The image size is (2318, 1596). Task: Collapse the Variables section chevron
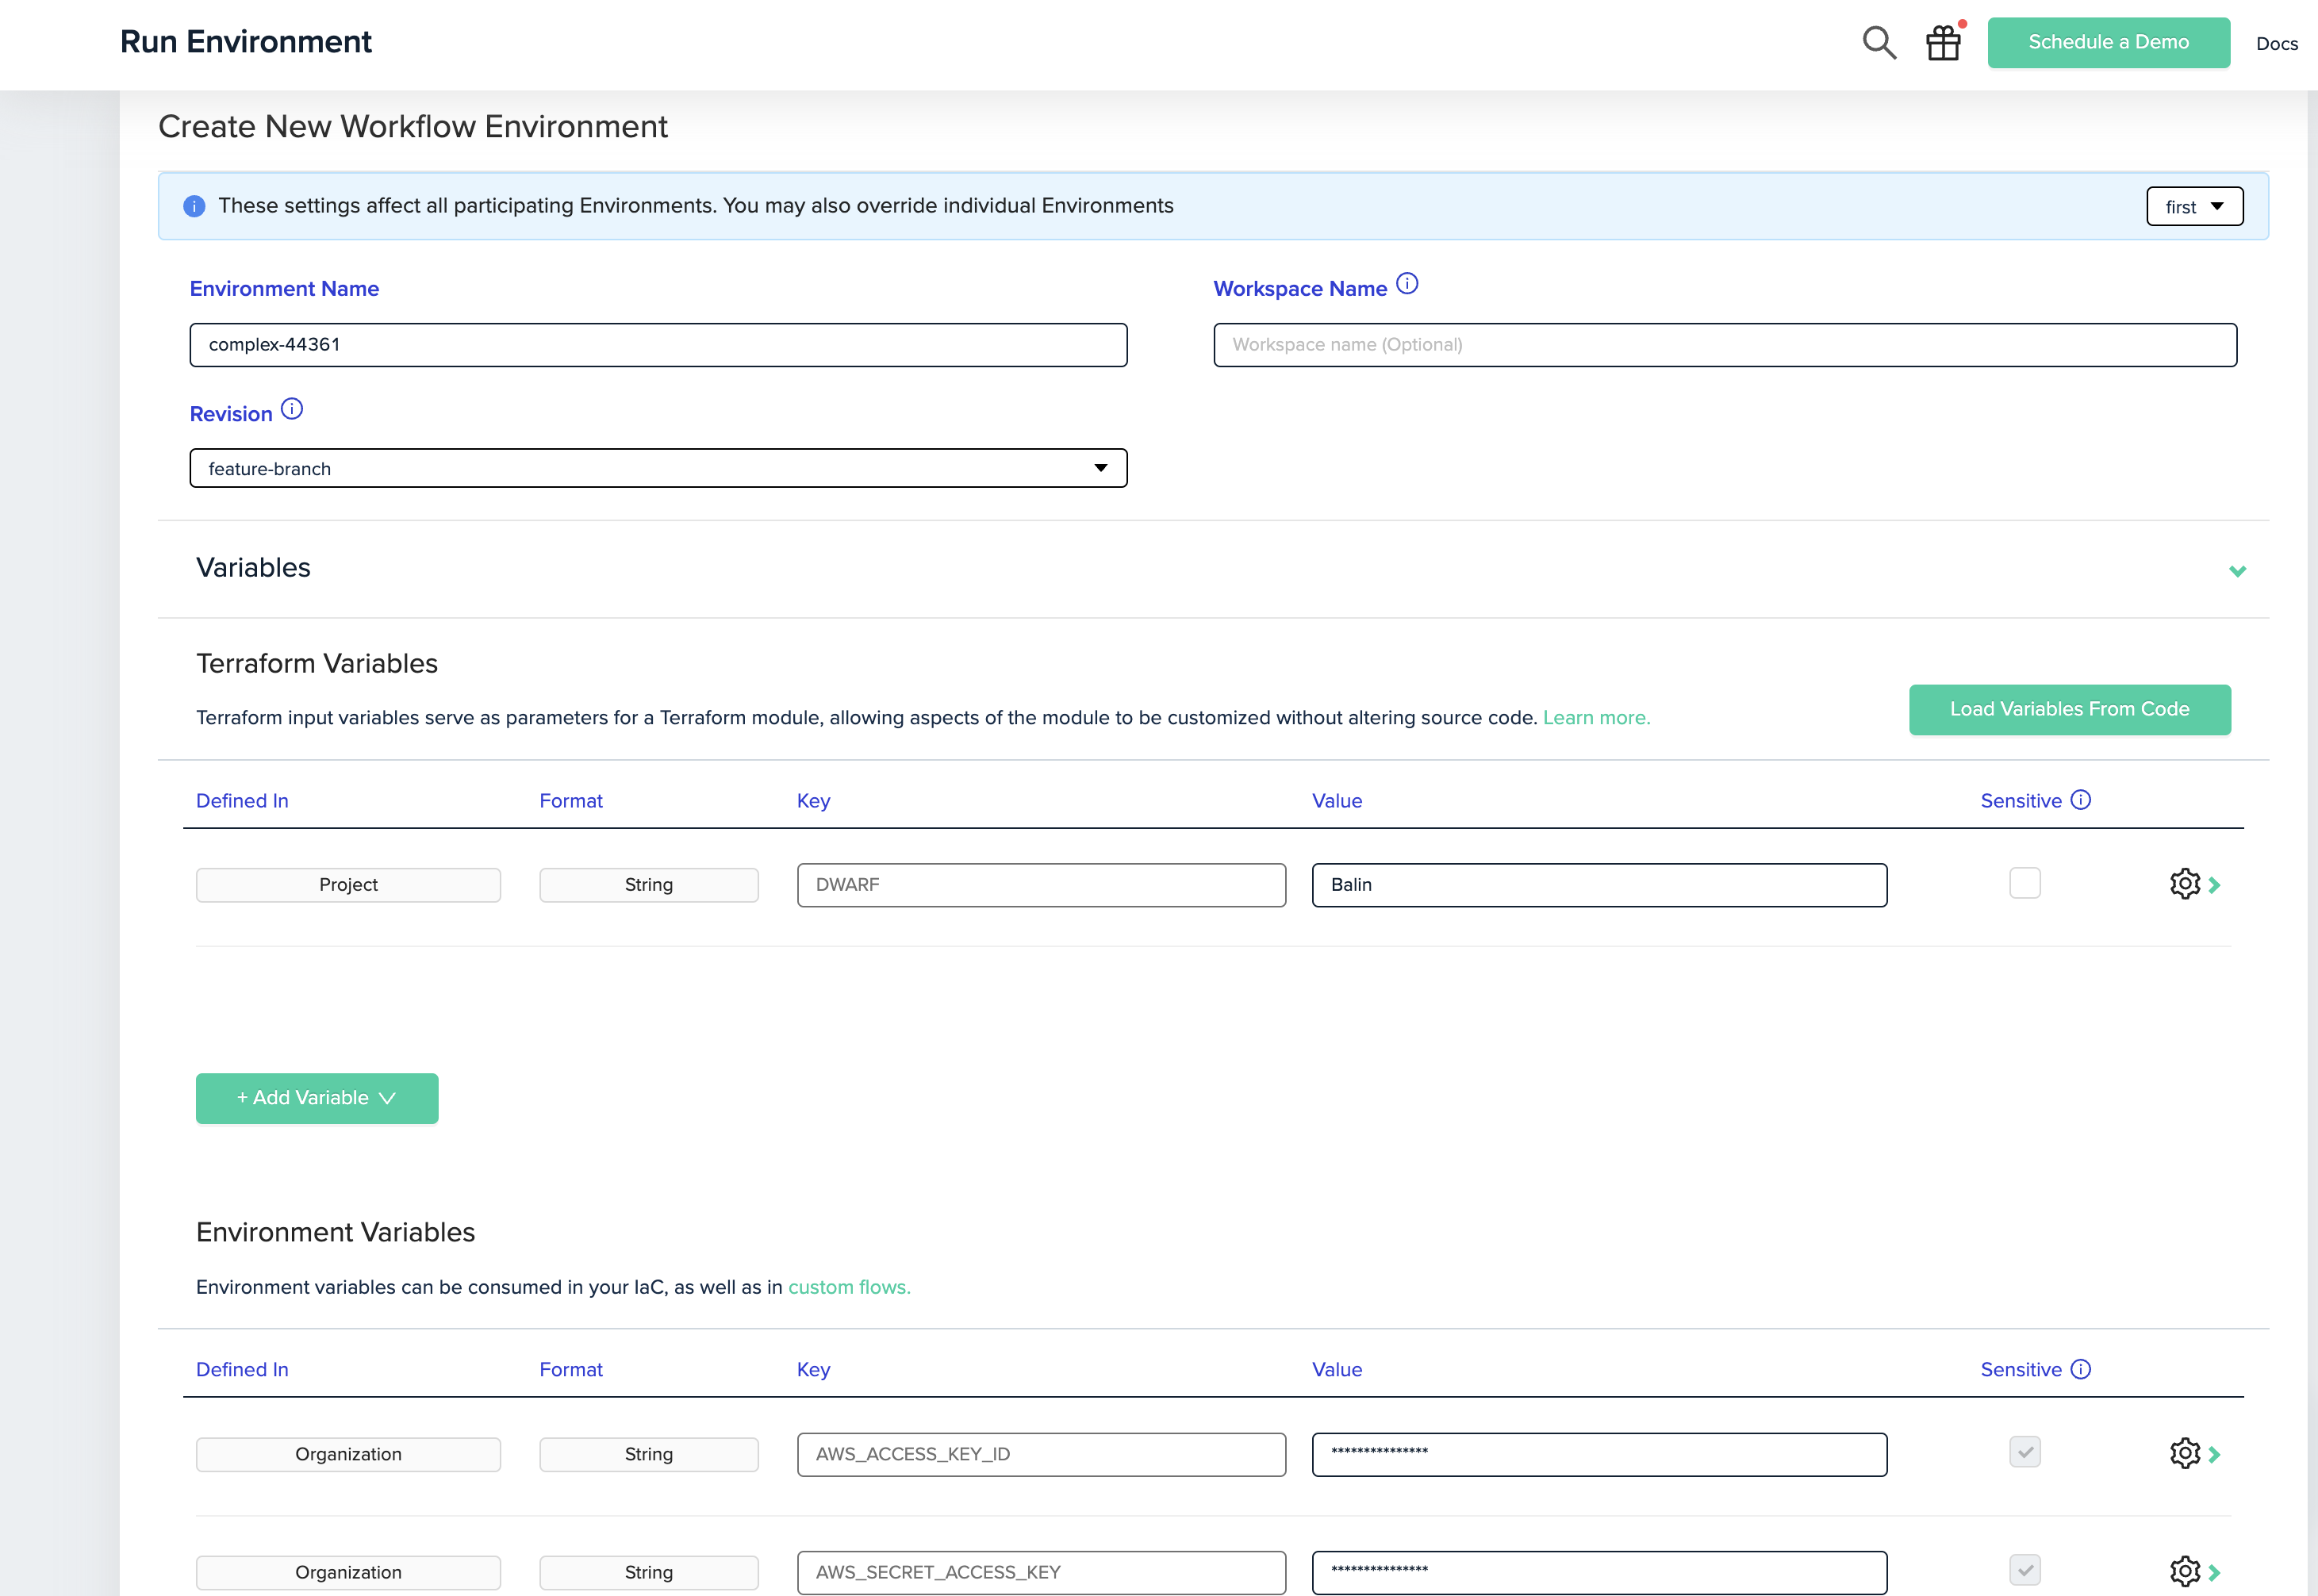[x=2237, y=571]
